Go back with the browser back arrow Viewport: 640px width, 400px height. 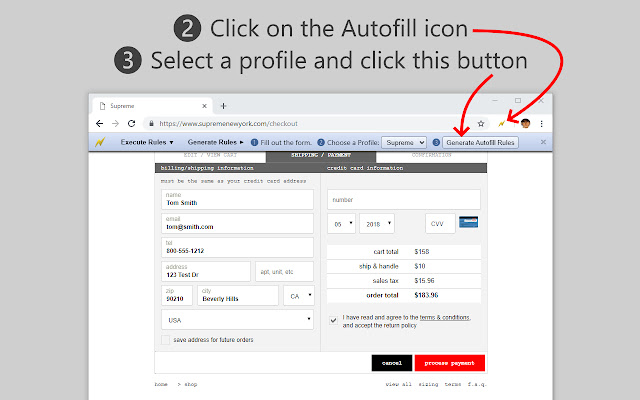click(99, 123)
